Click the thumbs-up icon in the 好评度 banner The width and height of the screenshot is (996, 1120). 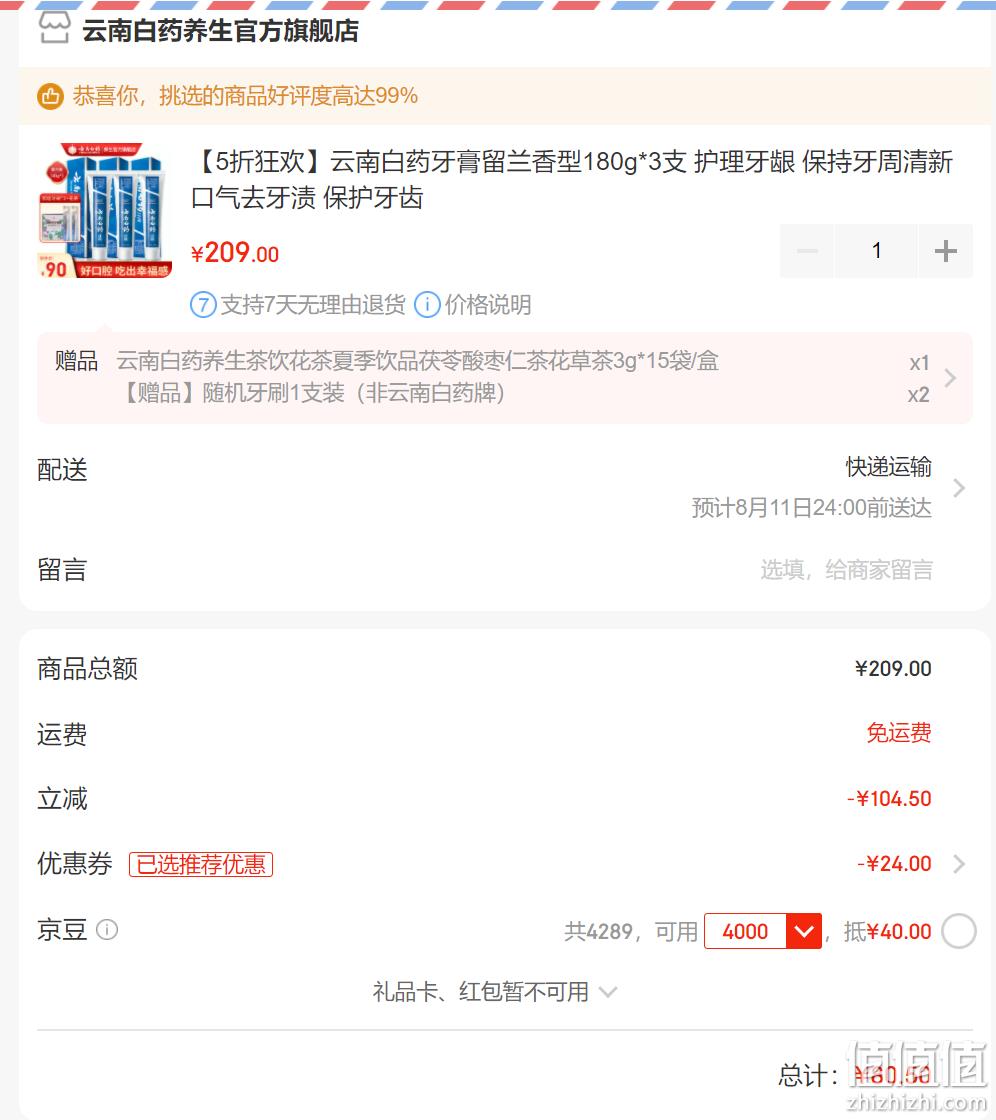point(50,96)
